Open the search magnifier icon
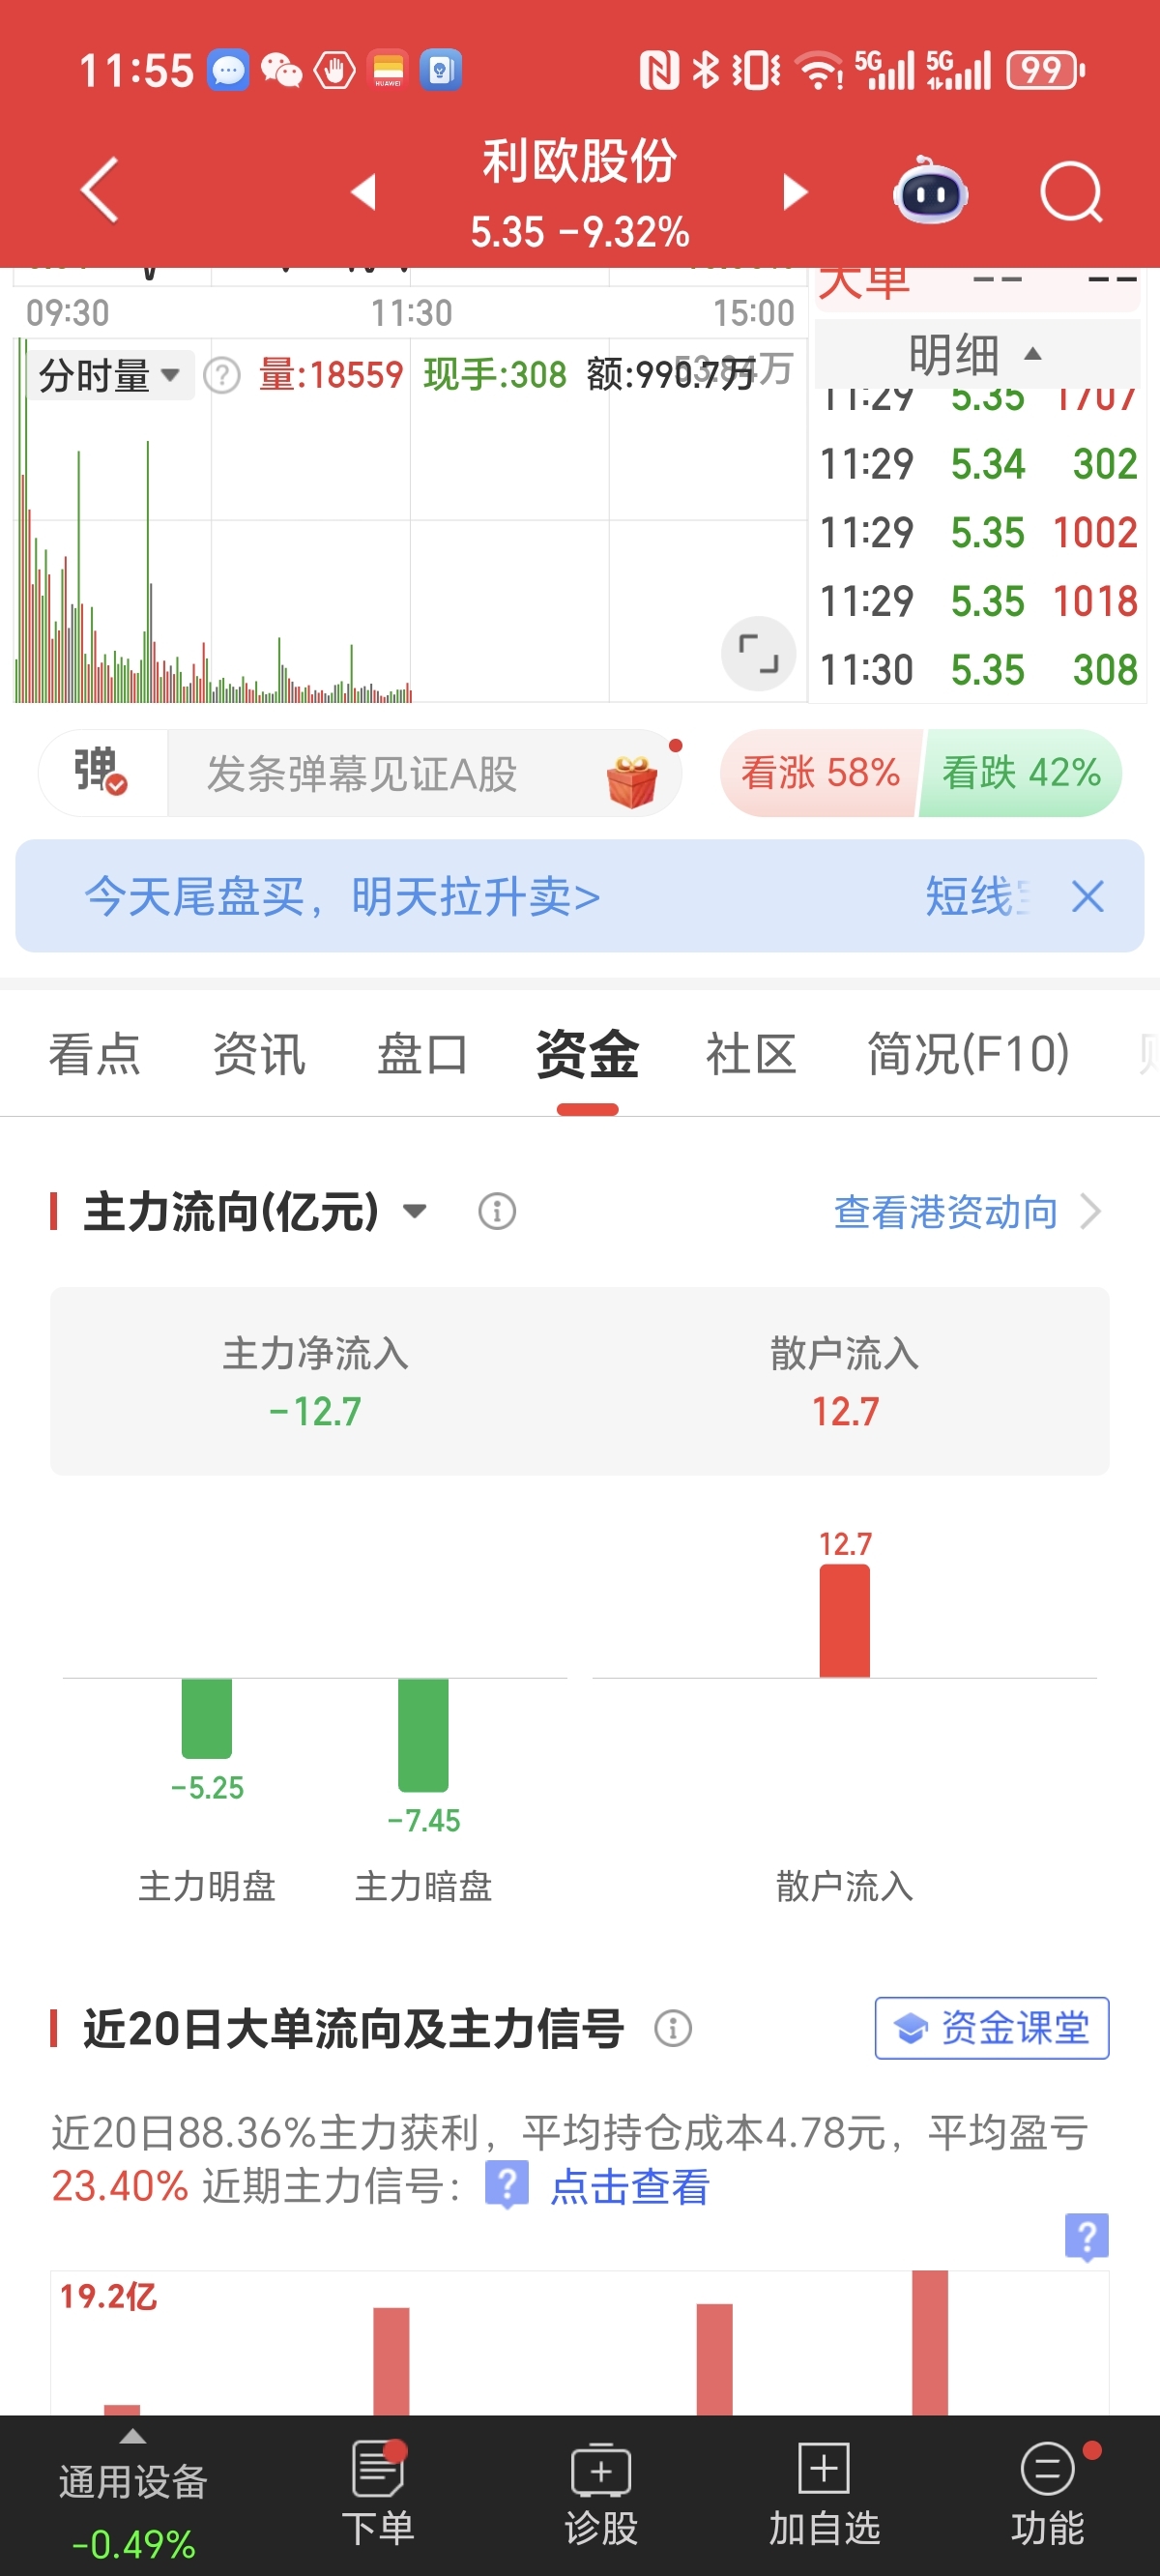Screen dimensions: 1160x2576 coord(1071,191)
